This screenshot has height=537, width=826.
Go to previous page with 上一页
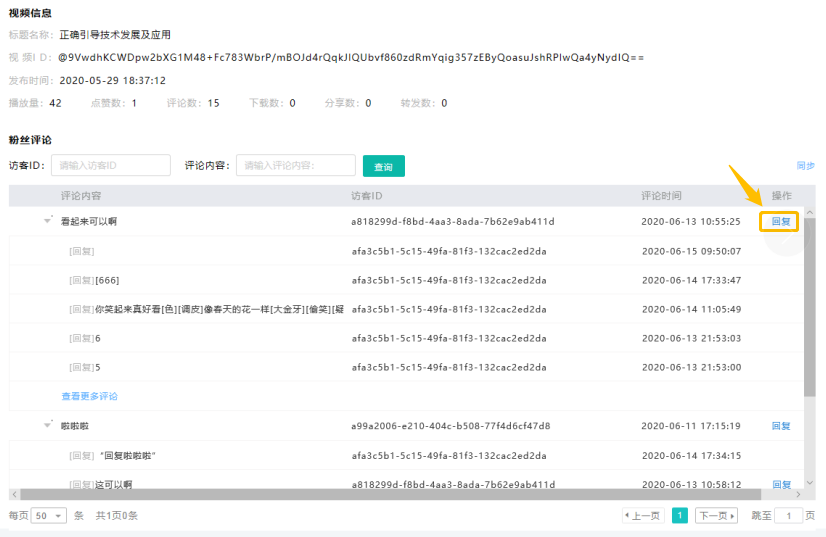(x=642, y=516)
